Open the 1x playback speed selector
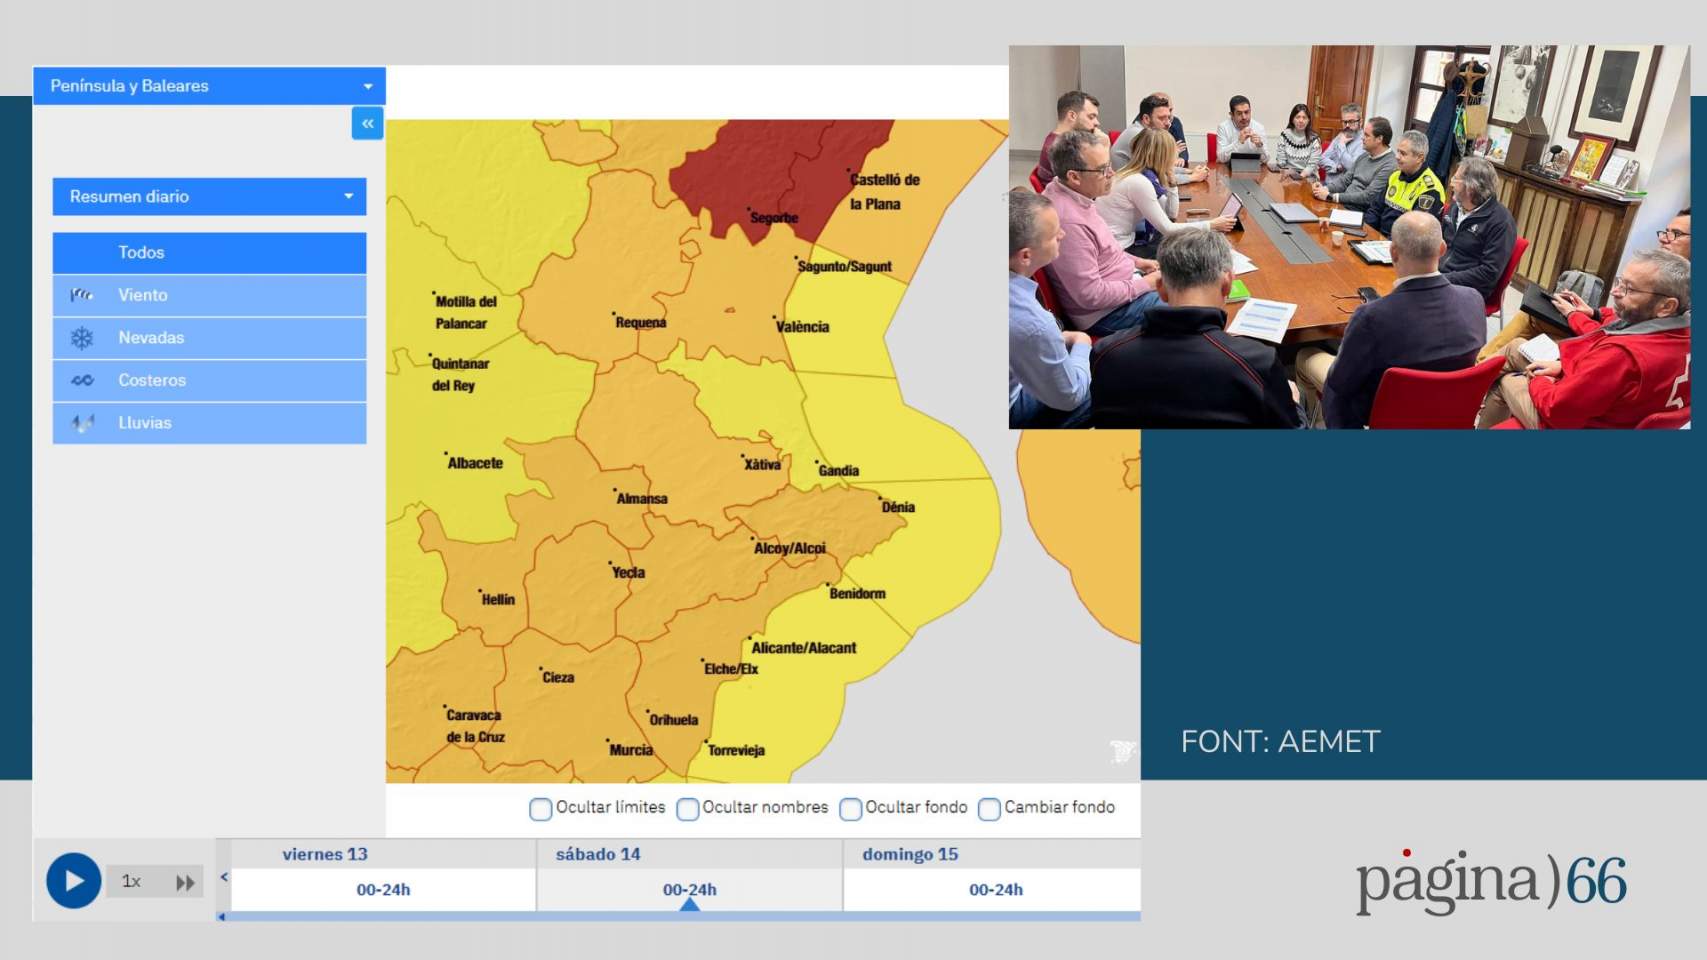 [x=132, y=882]
